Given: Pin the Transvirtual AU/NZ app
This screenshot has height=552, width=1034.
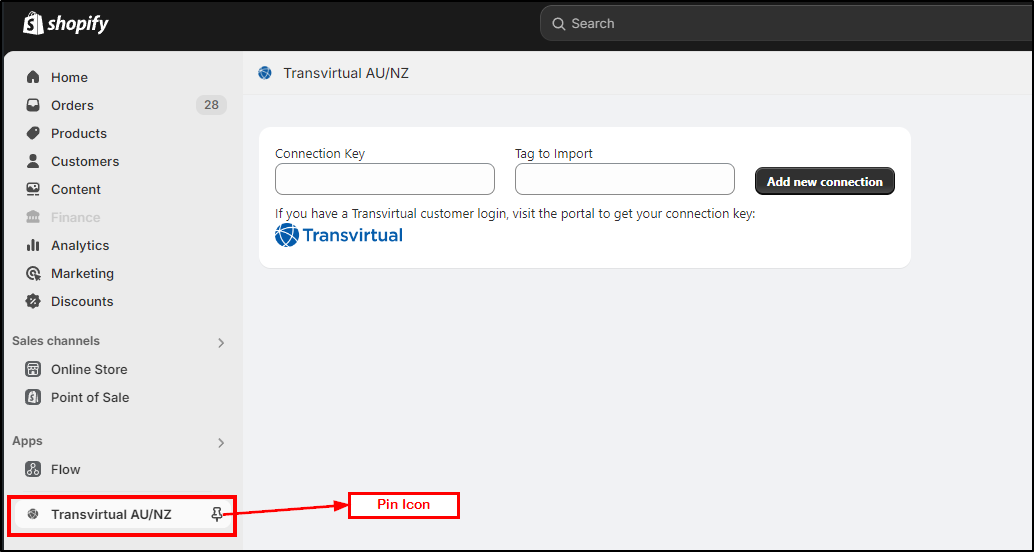Looking at the screenshot, I should click(x=217, y=514).
